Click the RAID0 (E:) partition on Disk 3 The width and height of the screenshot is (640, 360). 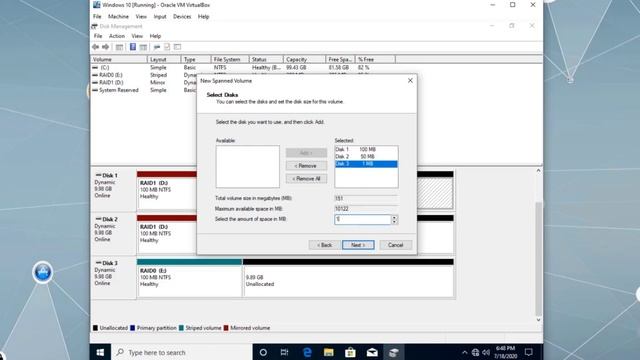coord(189,281)
